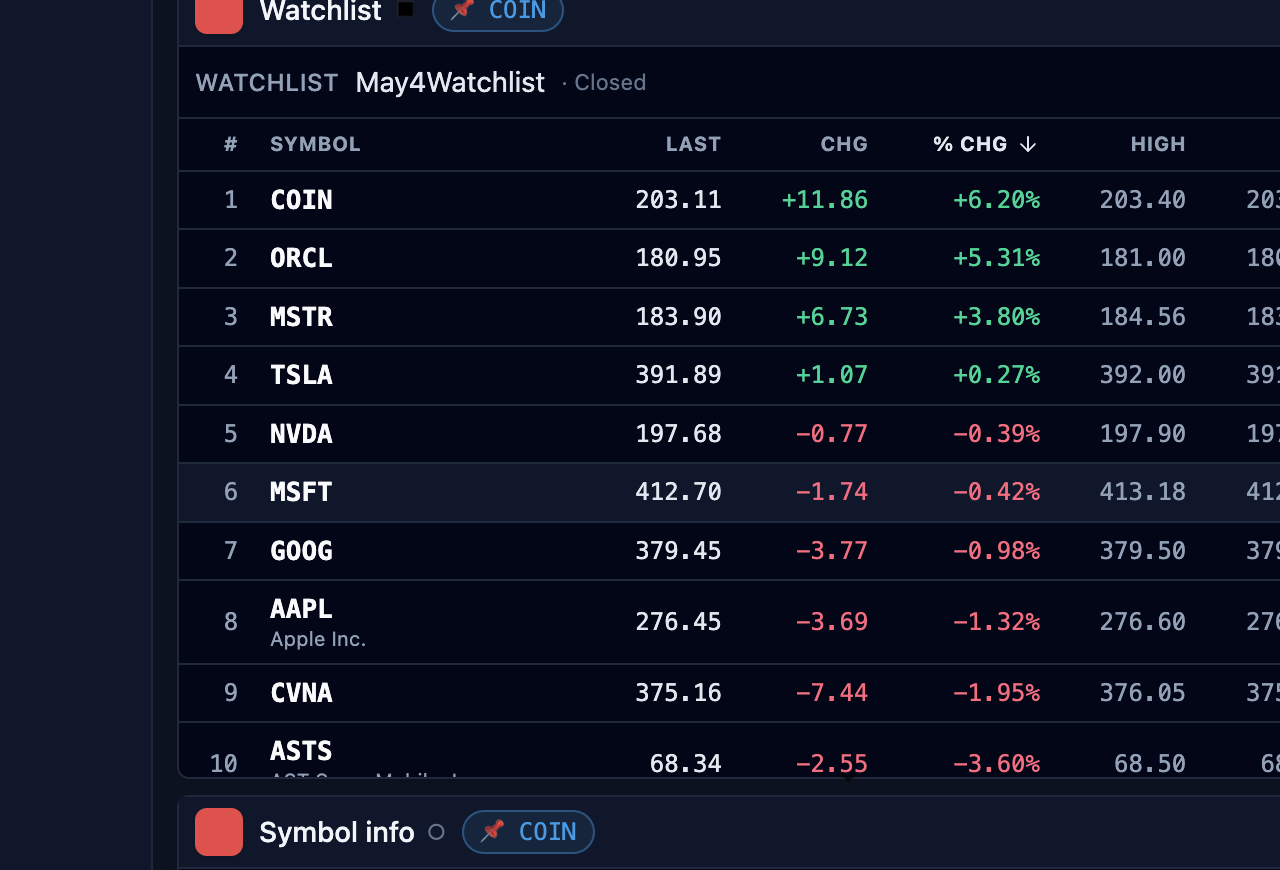Click the sort arrow next to % CHG

(x=1028, y=144)
